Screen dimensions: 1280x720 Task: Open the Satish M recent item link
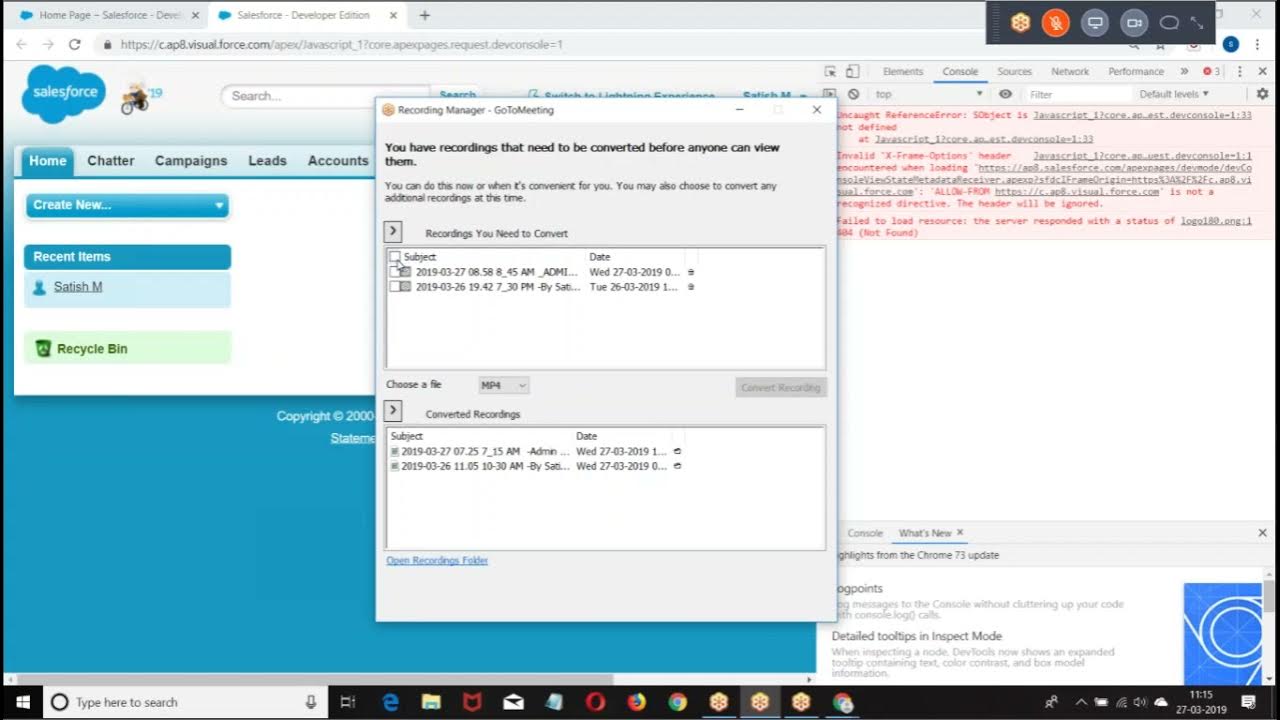pos(78,287)
